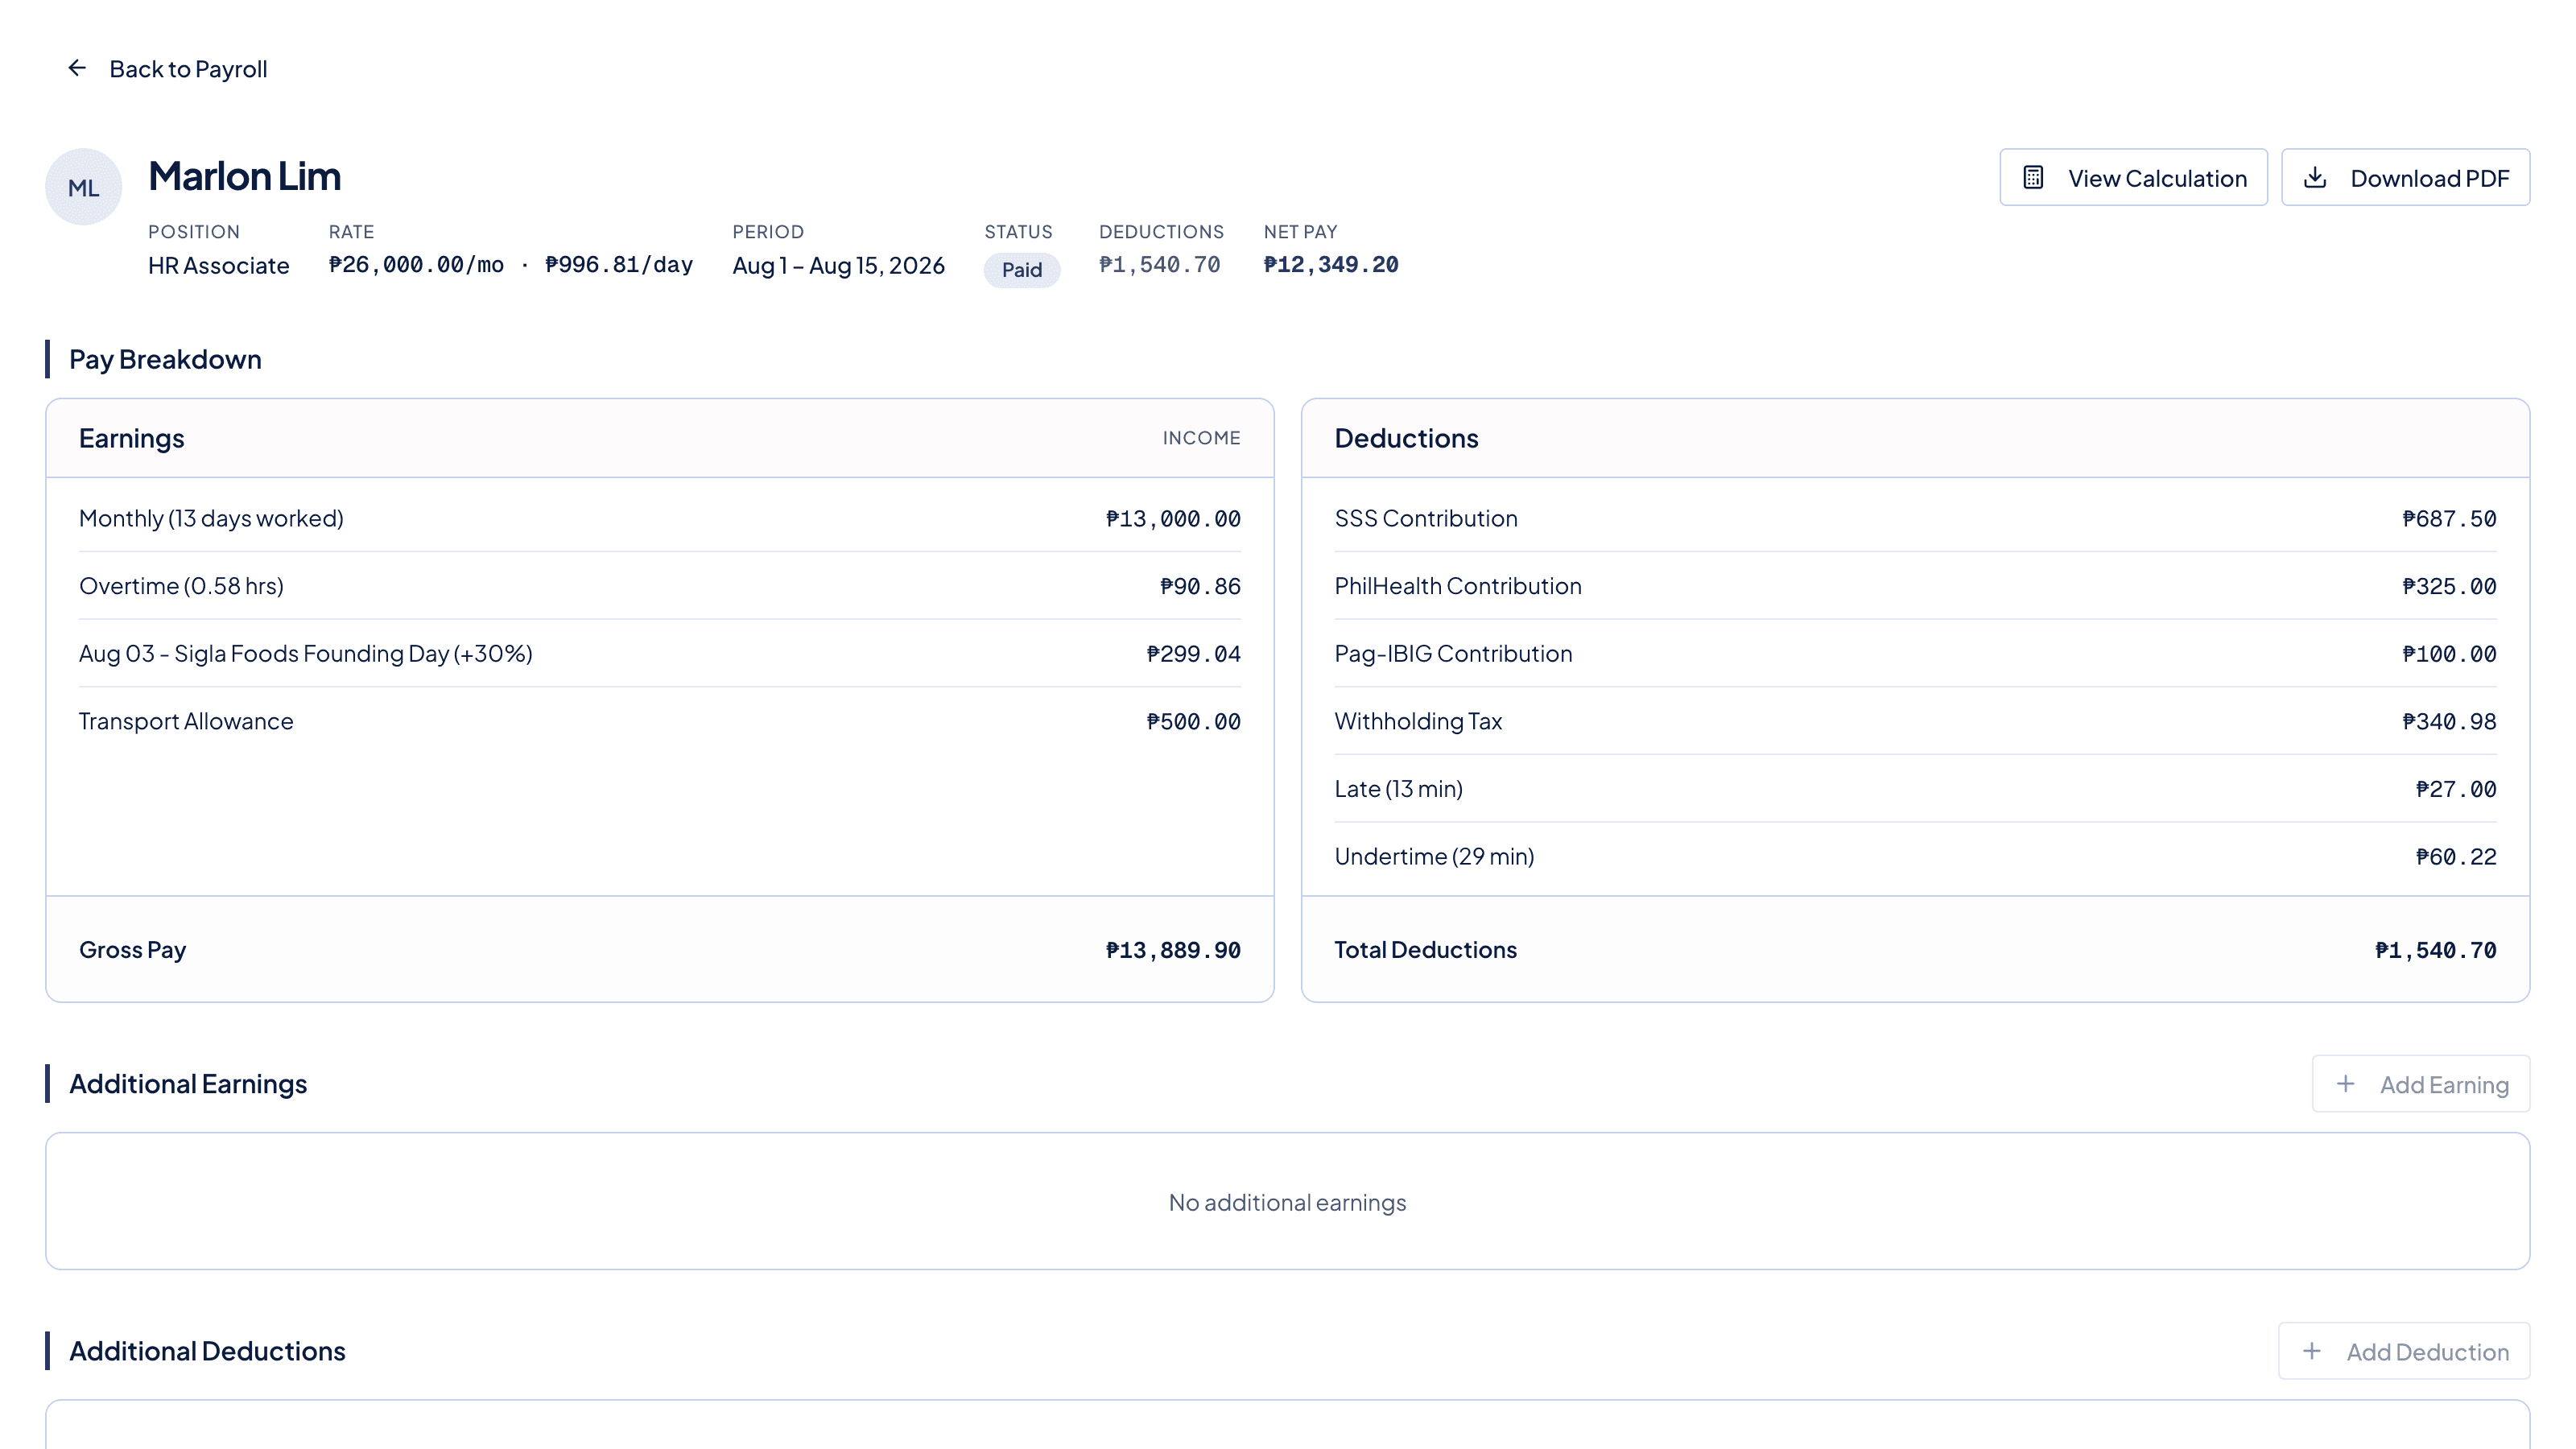Image resolution: width=2576 pixels, height=1449 pixels.
Task: Click the Paid status badge
Action: coord(1022,270)
